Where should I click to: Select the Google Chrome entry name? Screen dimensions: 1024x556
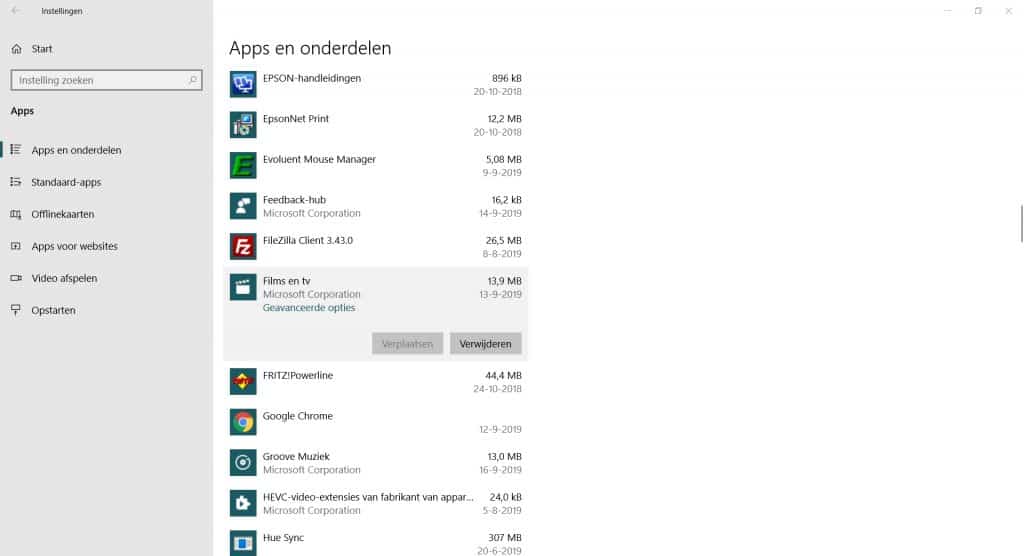pyautogui.click(x=298, y=416)
